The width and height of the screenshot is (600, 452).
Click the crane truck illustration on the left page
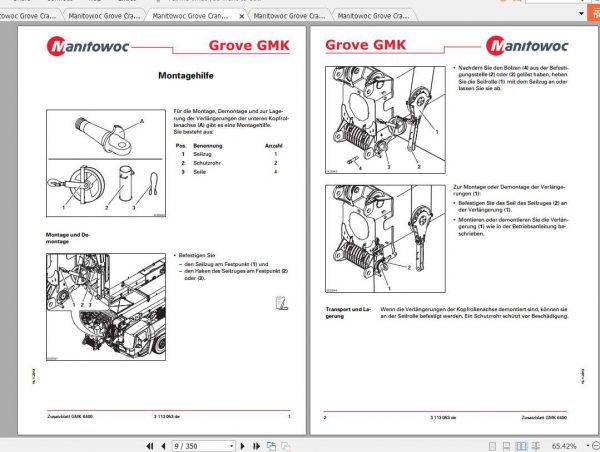pos(106,307)
